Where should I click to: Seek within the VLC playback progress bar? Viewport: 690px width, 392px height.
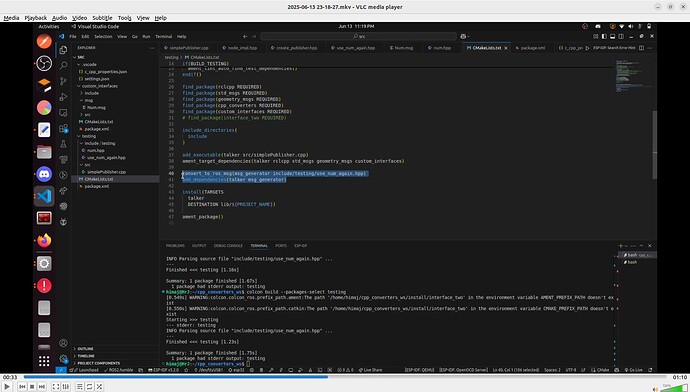coord(345,377)
